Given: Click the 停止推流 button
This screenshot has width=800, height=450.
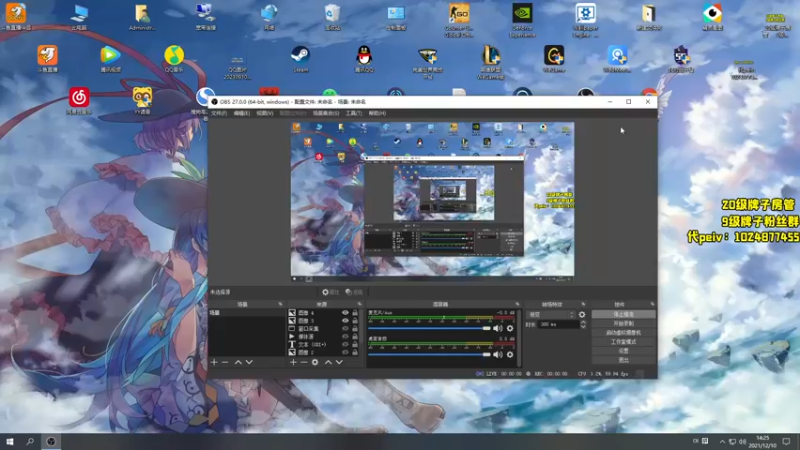Looking at the screenshot, I should pos(623,314).
